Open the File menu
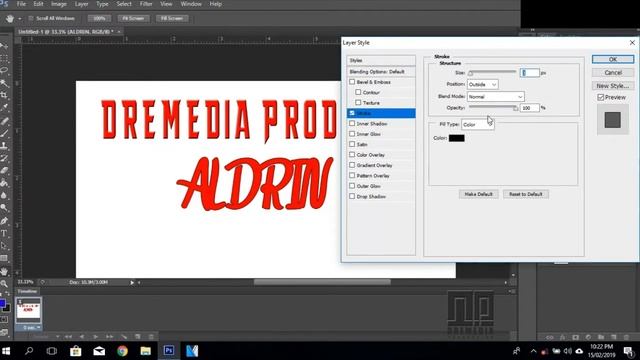This screenshot has width=640, height=360. 21,4
